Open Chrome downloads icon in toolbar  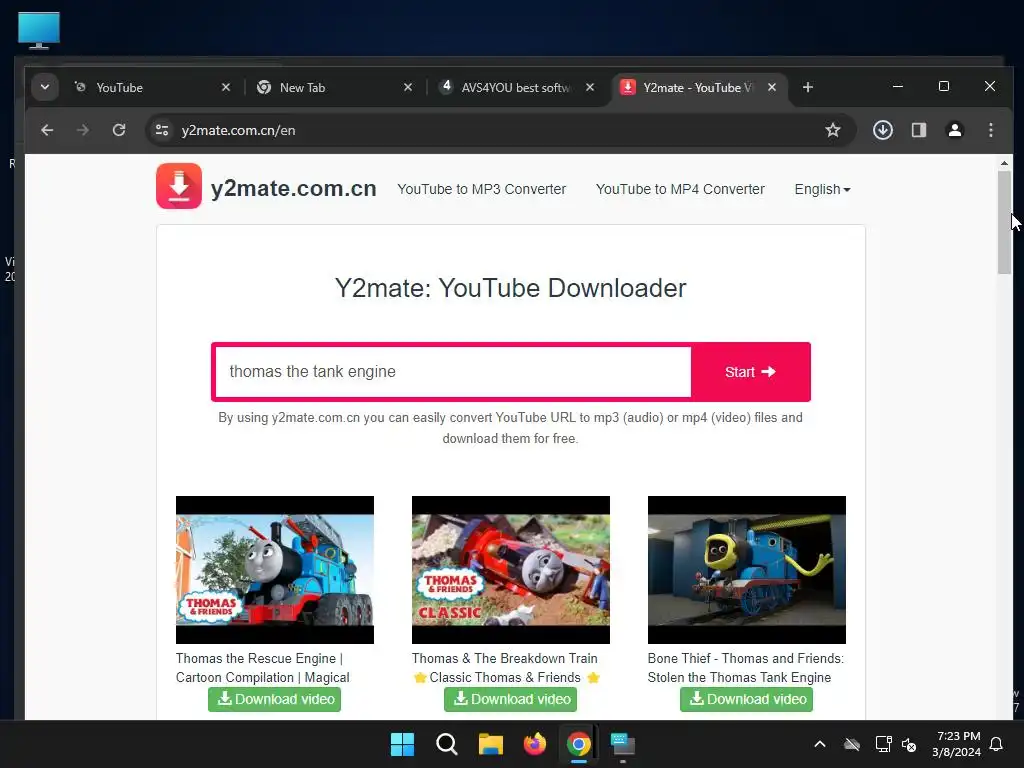coord(883,130)
